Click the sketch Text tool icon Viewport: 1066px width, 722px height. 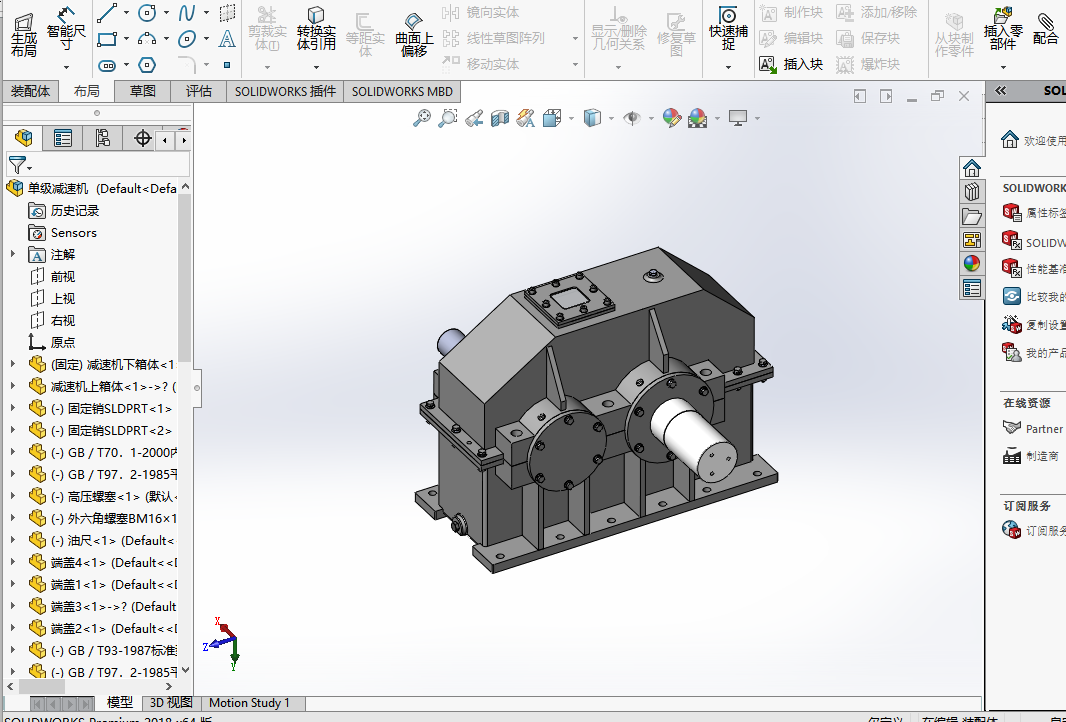coord(227,39)
